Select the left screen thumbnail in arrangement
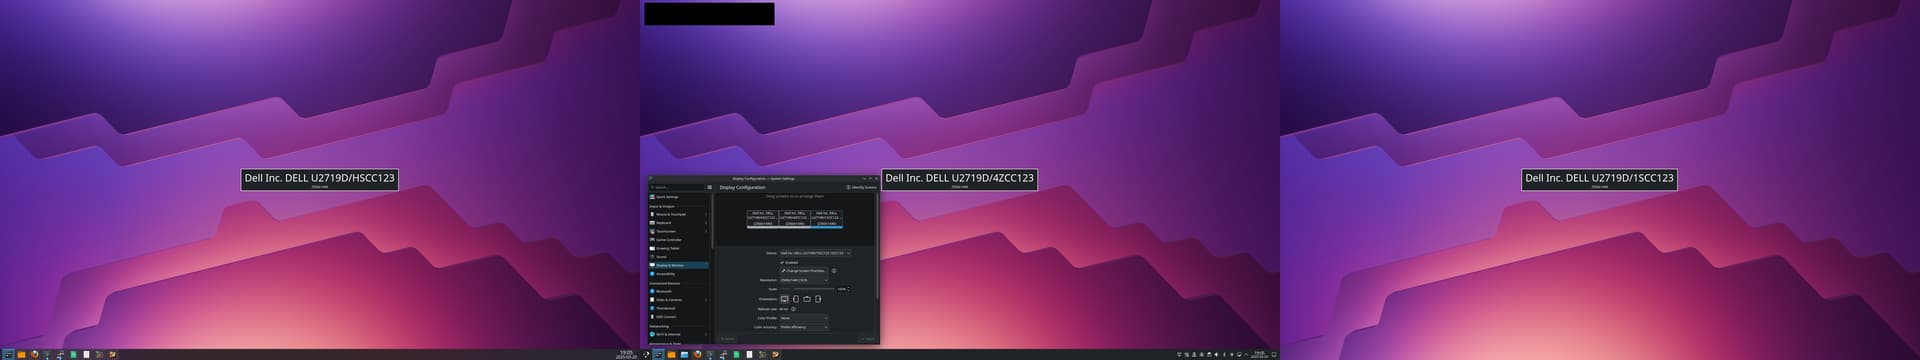The width and height of the screenshot is (1920, 360). (762, 218)
